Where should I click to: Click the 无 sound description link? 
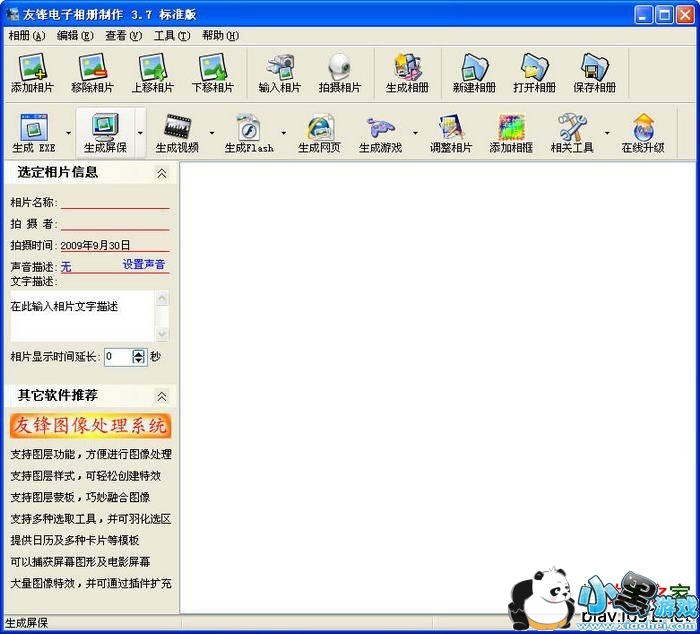point(66,267)
